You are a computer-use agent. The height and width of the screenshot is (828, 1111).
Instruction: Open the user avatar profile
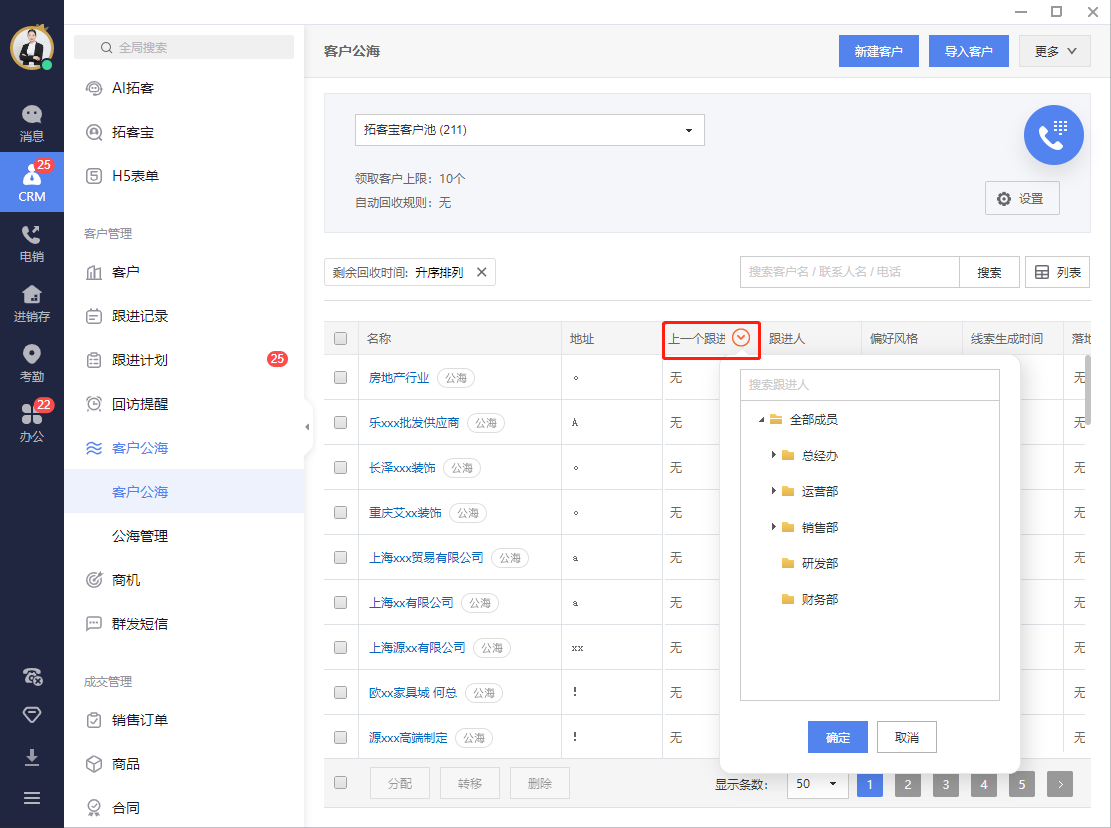point(32,48)
